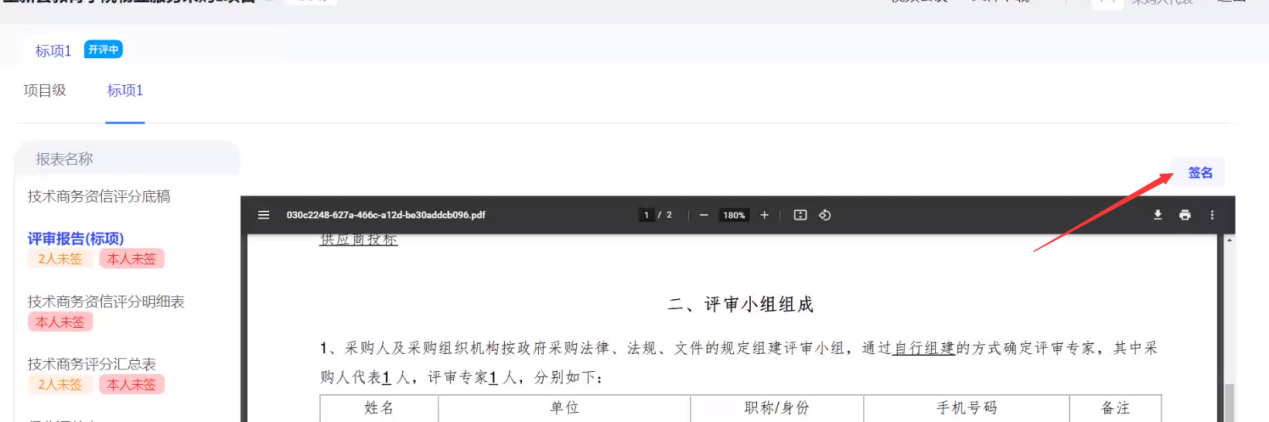Zoom out the PDF with minus icon
The image size is (1269, 422).
pyautogui.click(x=704, y=215)
